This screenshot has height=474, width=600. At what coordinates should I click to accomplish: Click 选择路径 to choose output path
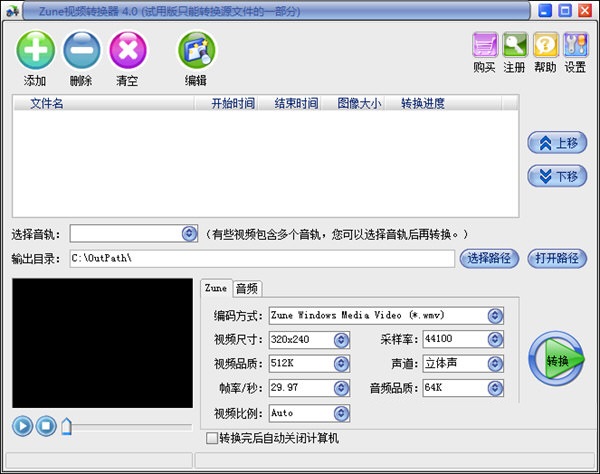click(x=489, y=259)
